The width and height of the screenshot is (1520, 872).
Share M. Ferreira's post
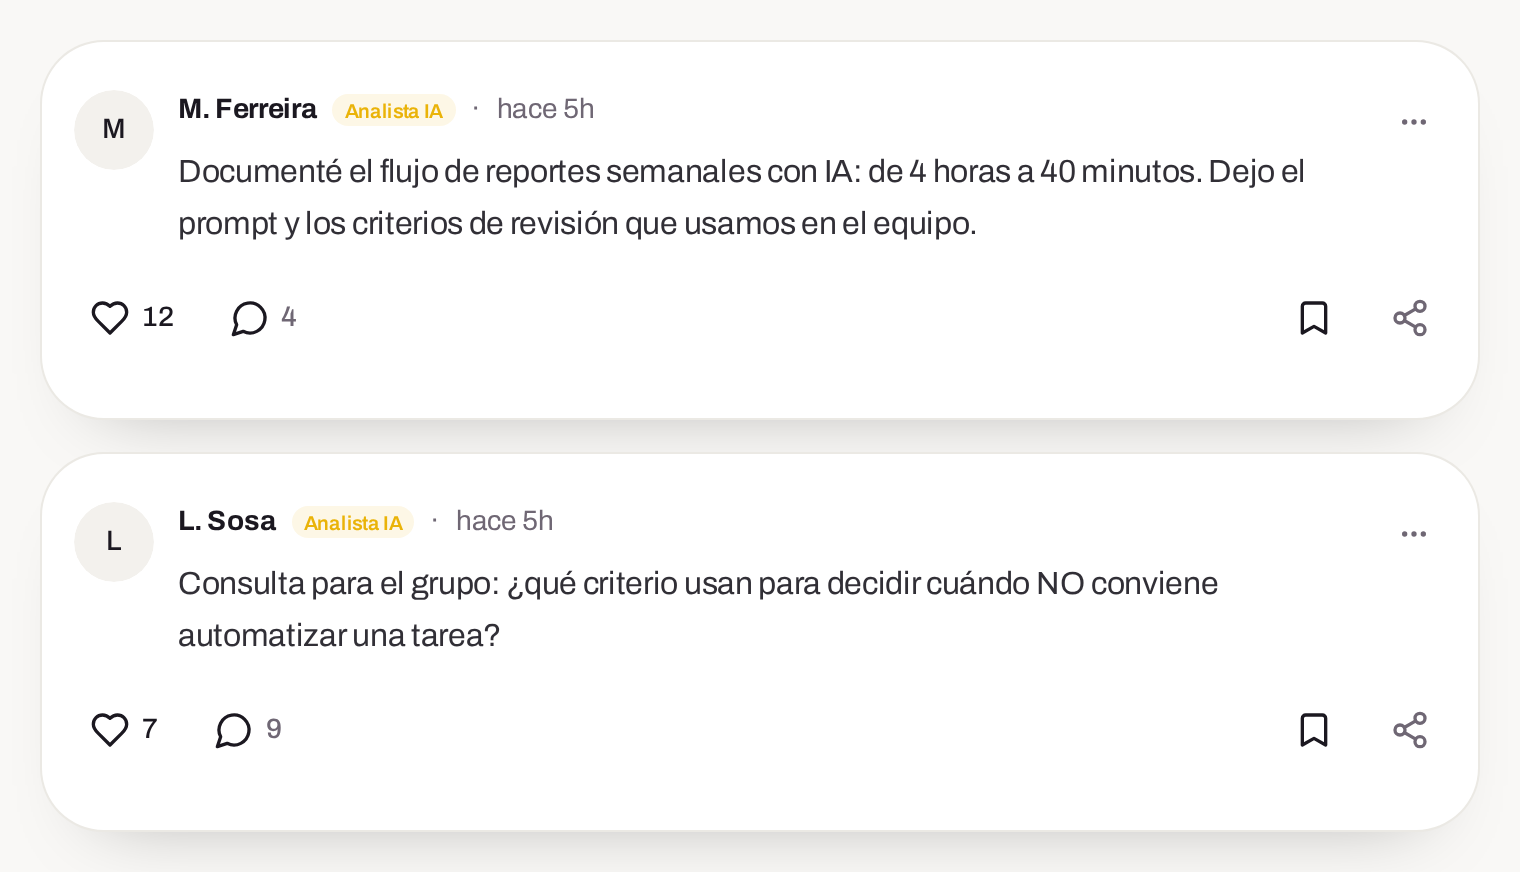[x=1410, y=318]
